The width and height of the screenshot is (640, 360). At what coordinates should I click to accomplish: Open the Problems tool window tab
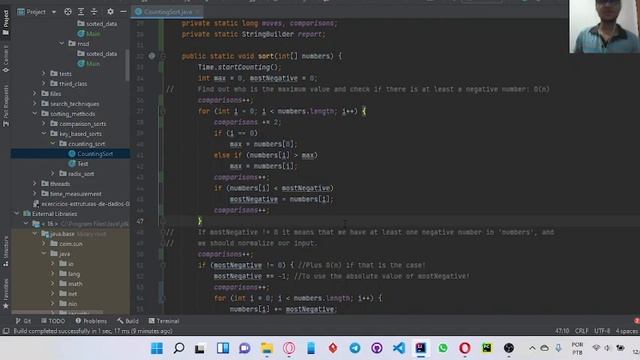(x=91, y=321)
